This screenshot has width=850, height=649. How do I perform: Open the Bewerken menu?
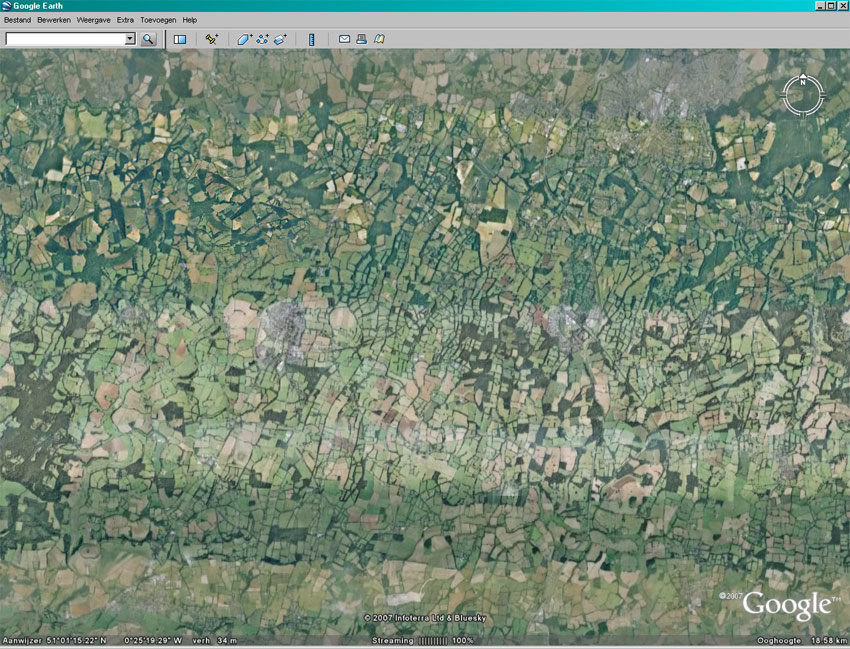click(54, 20)
